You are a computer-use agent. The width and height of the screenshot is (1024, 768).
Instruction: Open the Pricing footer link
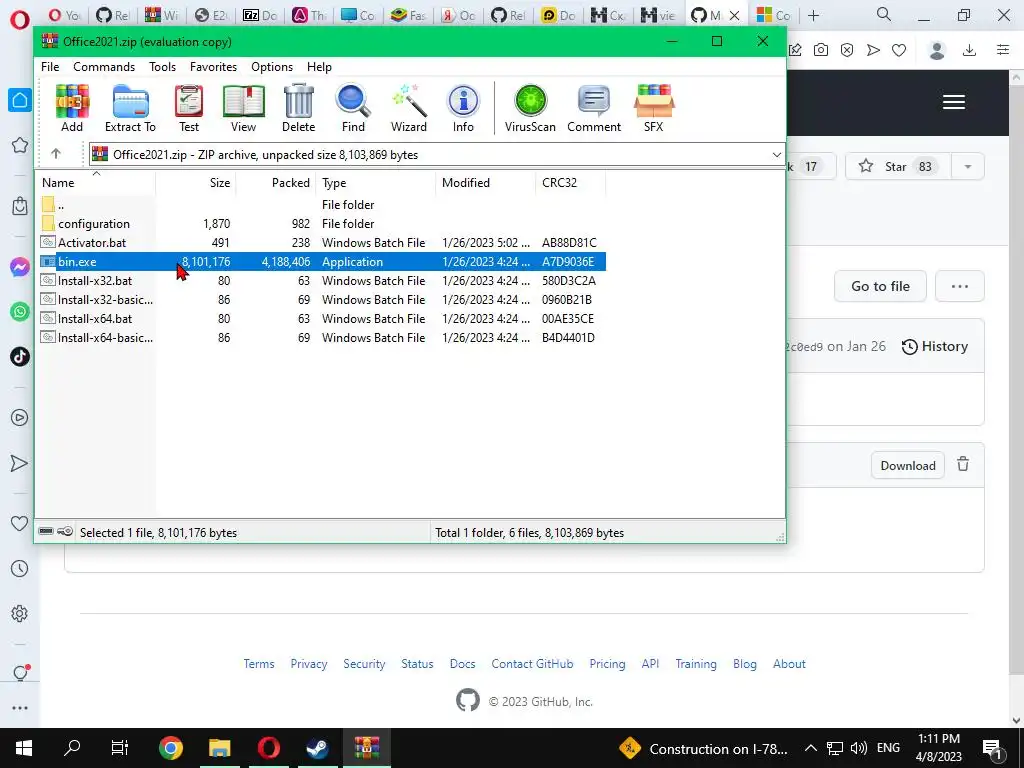(607, 664)
